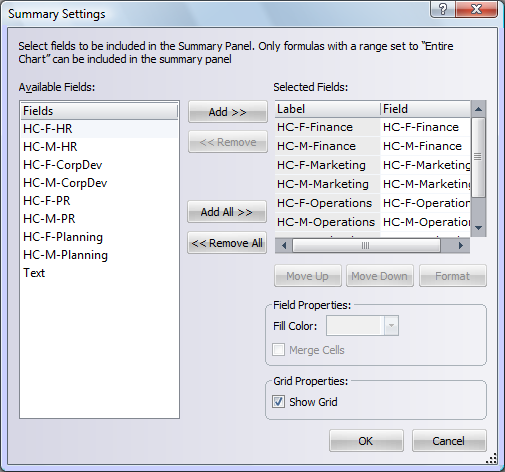
Task: Click the scroll left arrow under Selected Fields
Action: tap(284, 246)
